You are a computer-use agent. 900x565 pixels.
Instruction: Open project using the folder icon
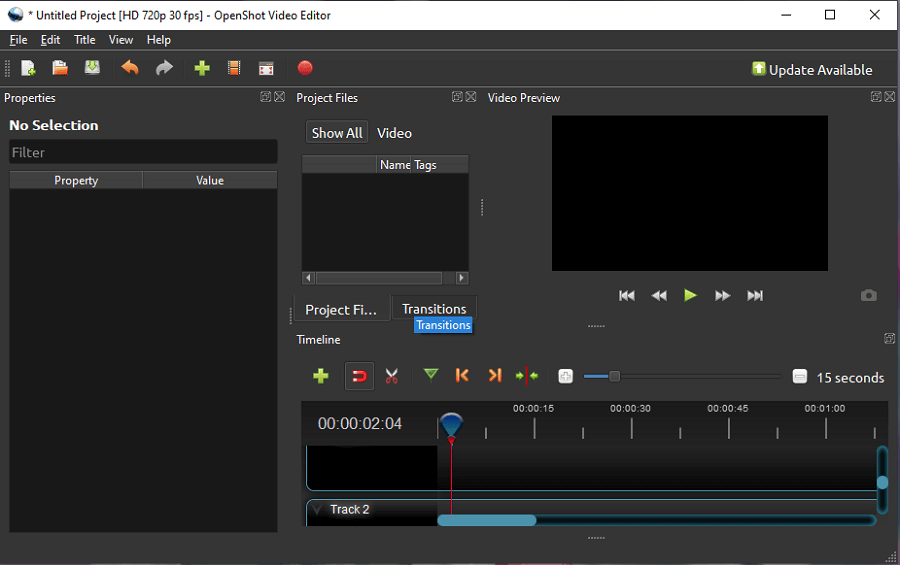pyautogui.click(x=60, y=68)
